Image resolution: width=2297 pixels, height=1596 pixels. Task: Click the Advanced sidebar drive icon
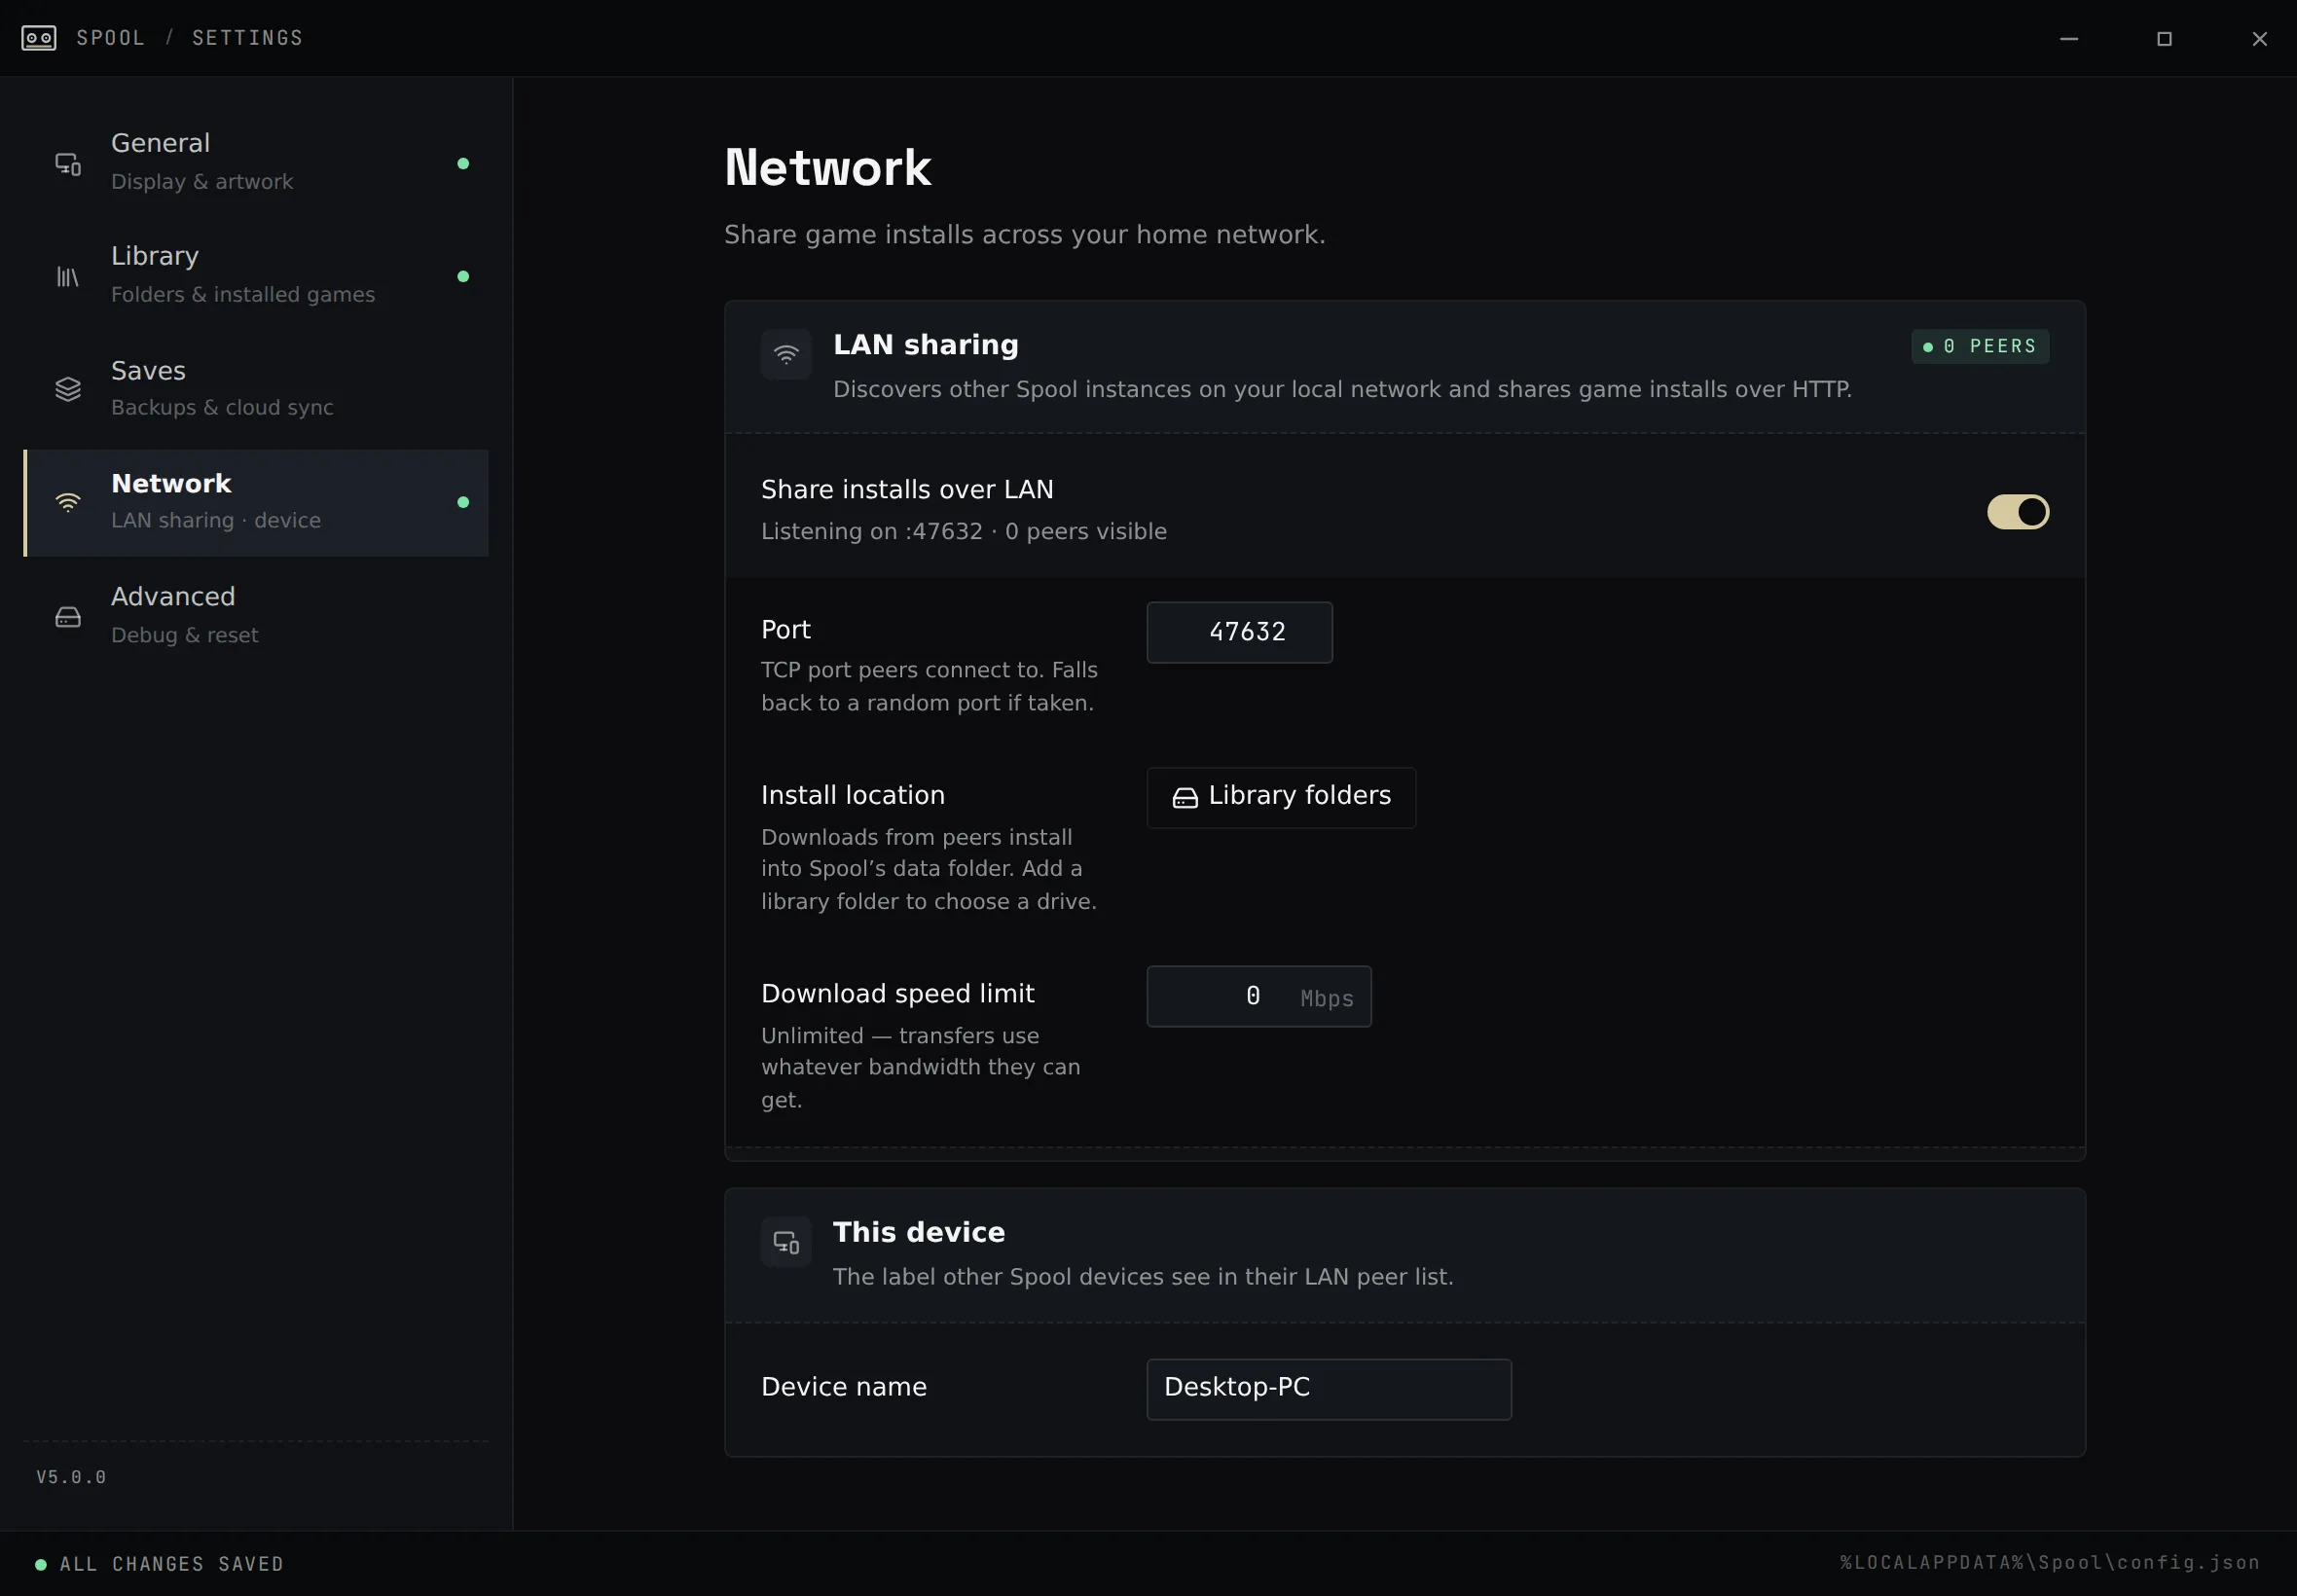68,617
